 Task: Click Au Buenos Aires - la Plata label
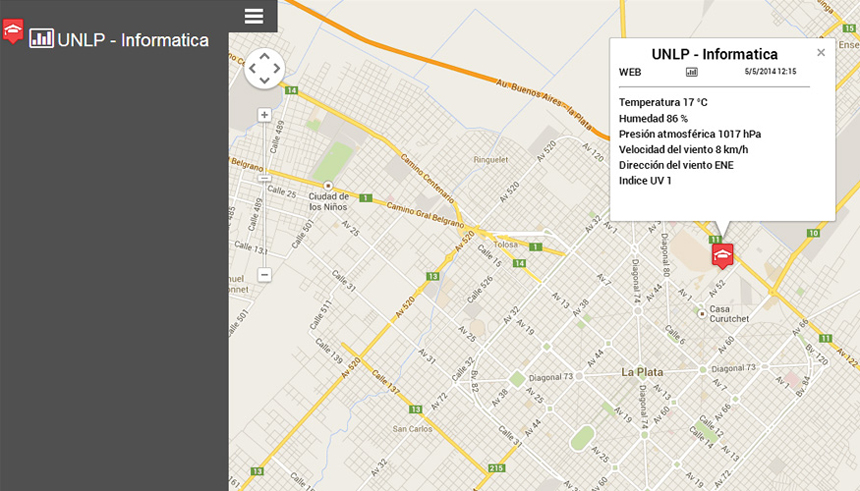pos(544,103)
